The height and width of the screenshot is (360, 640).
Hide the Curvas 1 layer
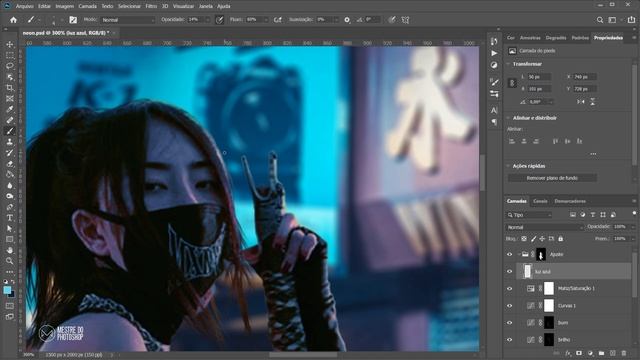pos(509,306)
